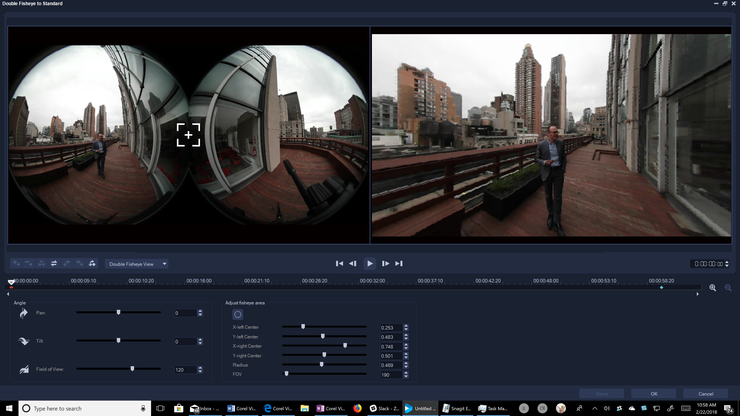Click the cyan keyframe diamond on the timeline

[662, 287]
